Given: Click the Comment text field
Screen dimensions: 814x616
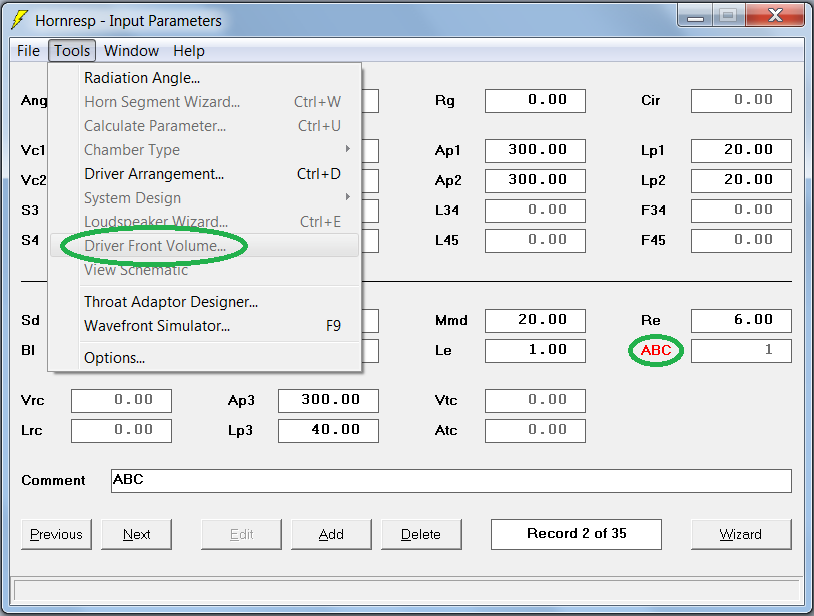Looking at the screenshot, I should coord(451,481).
